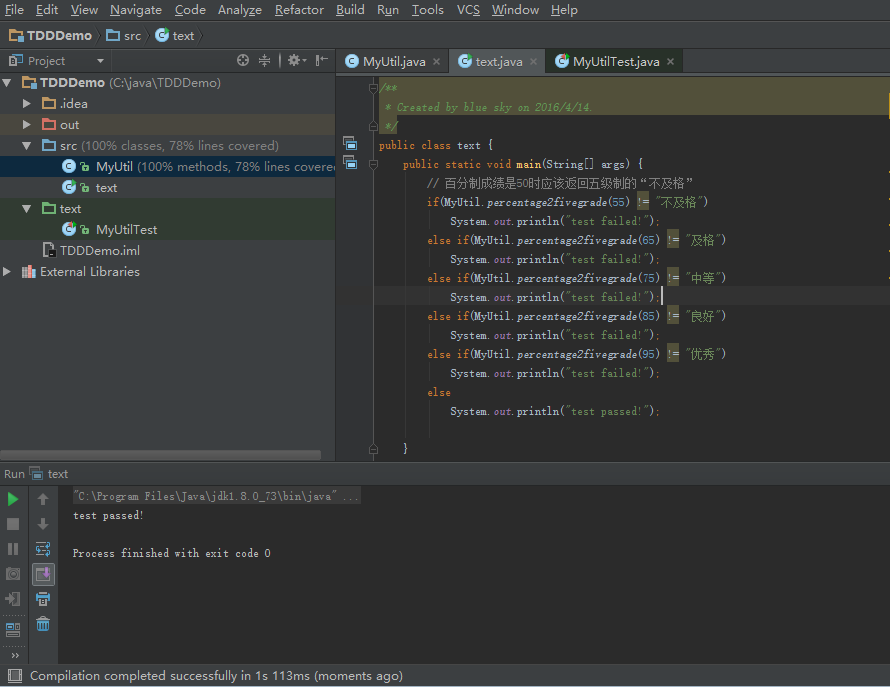Open the Build menu
The height and width of the screenshot is (687, 890).
350,10
